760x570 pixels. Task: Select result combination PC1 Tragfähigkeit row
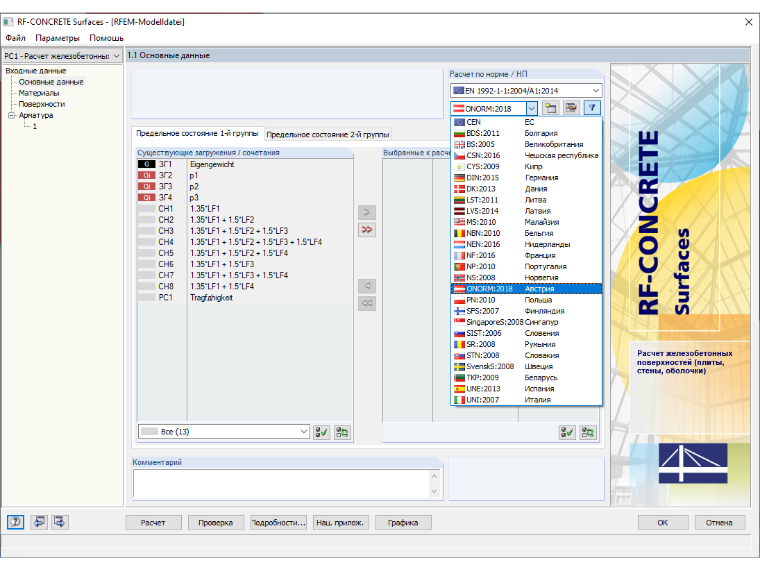pos(245,298)
